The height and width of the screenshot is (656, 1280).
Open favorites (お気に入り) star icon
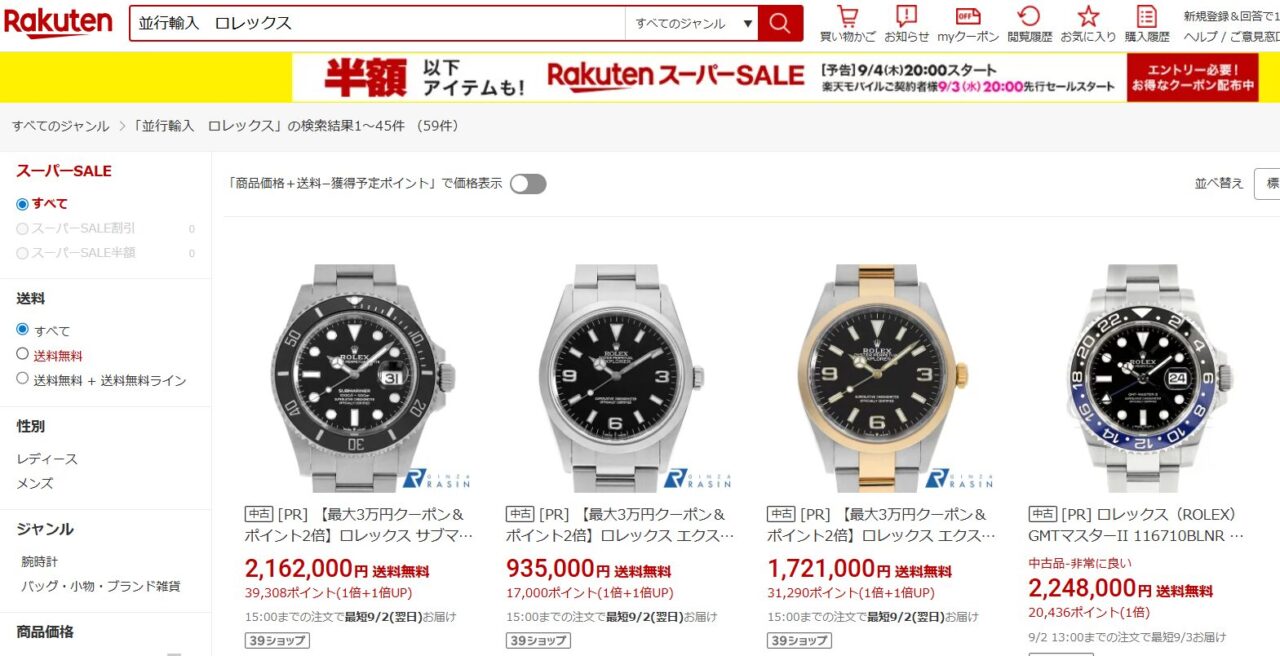click(1088, 24)
